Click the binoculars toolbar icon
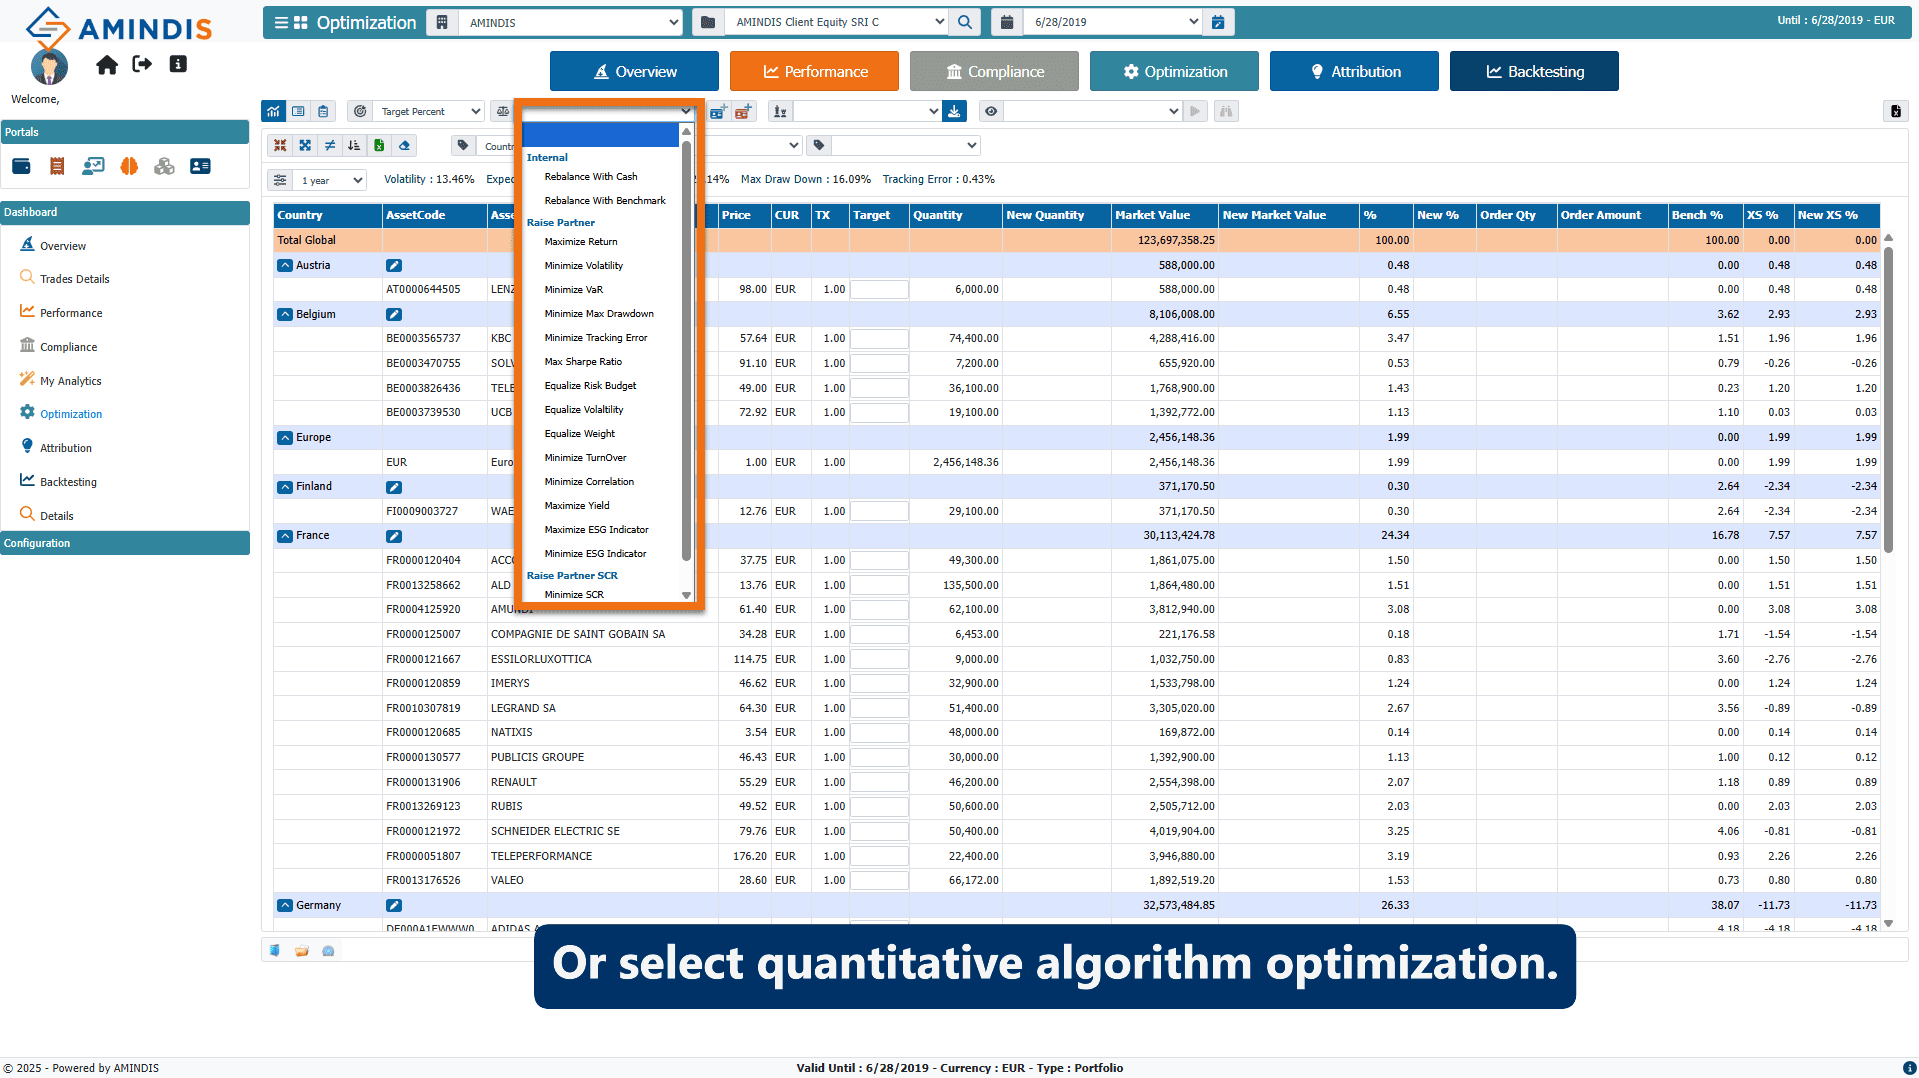Screen dimensions: 1919x1078 click(x=1226, y=111)
